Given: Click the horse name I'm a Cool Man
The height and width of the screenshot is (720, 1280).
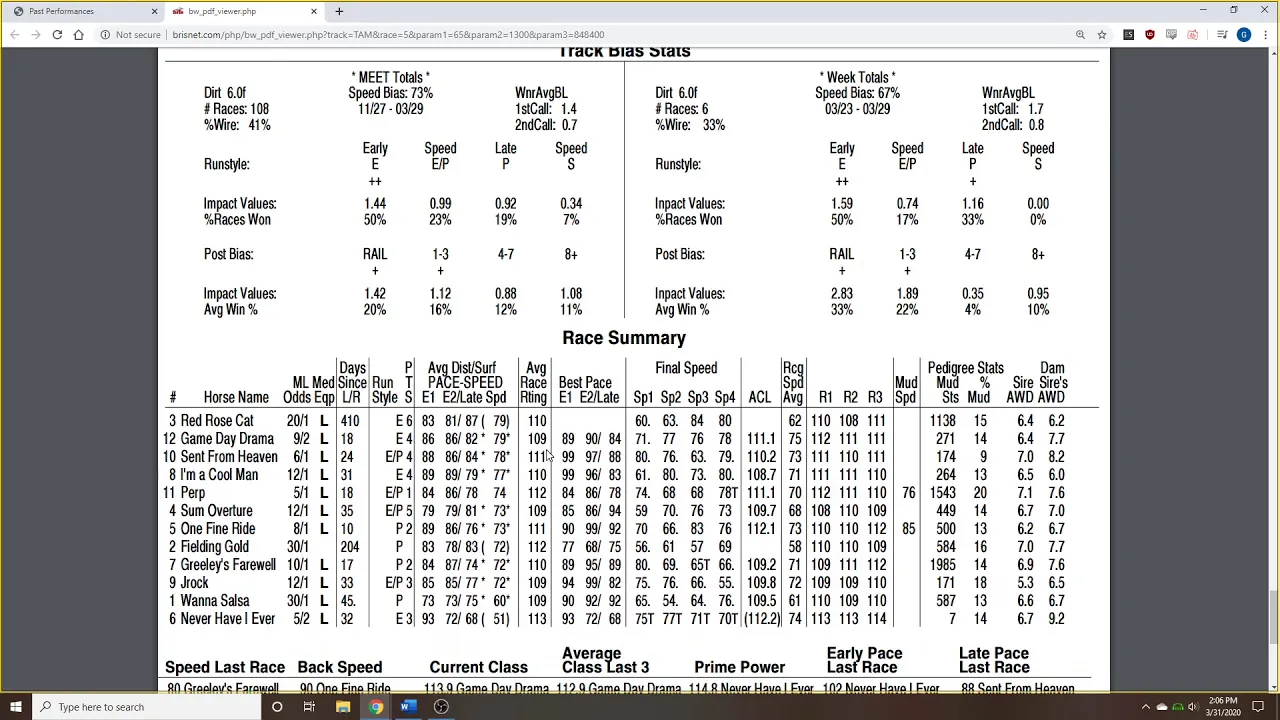Looking at the screenshot, I should (x=219, y=475).
